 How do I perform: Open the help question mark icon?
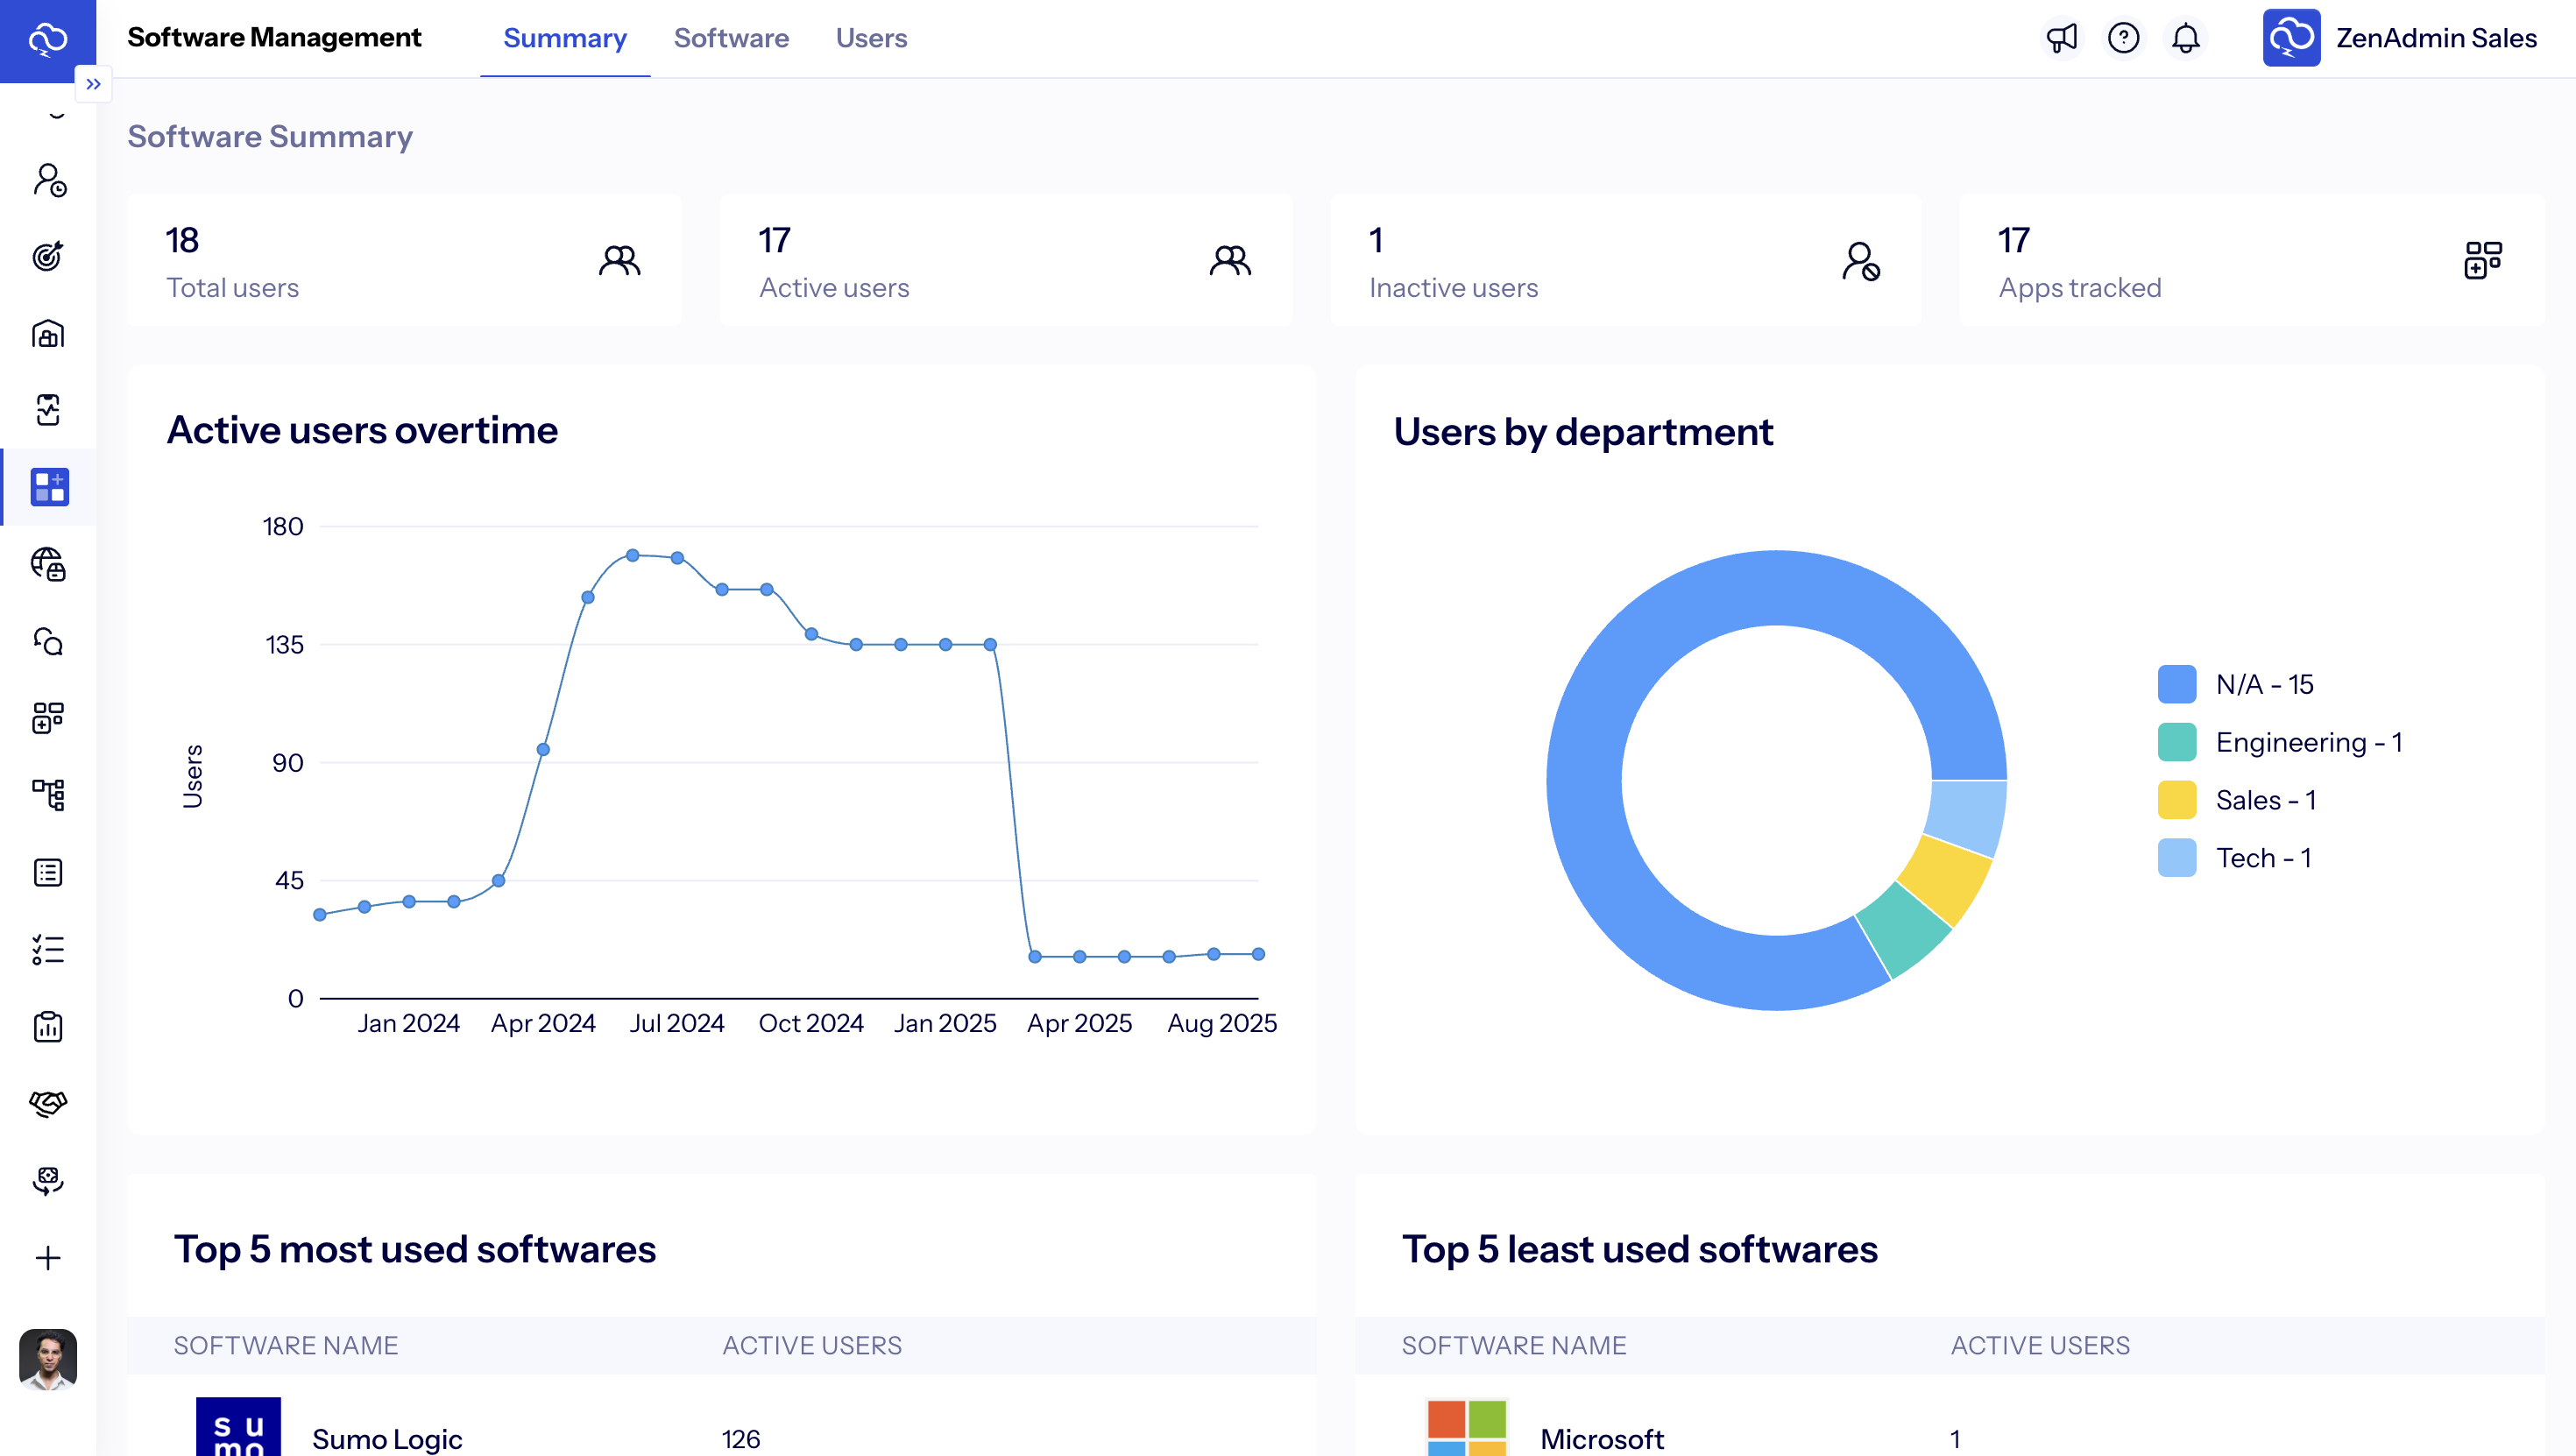pyautogui.click(x=2123, y=38)
